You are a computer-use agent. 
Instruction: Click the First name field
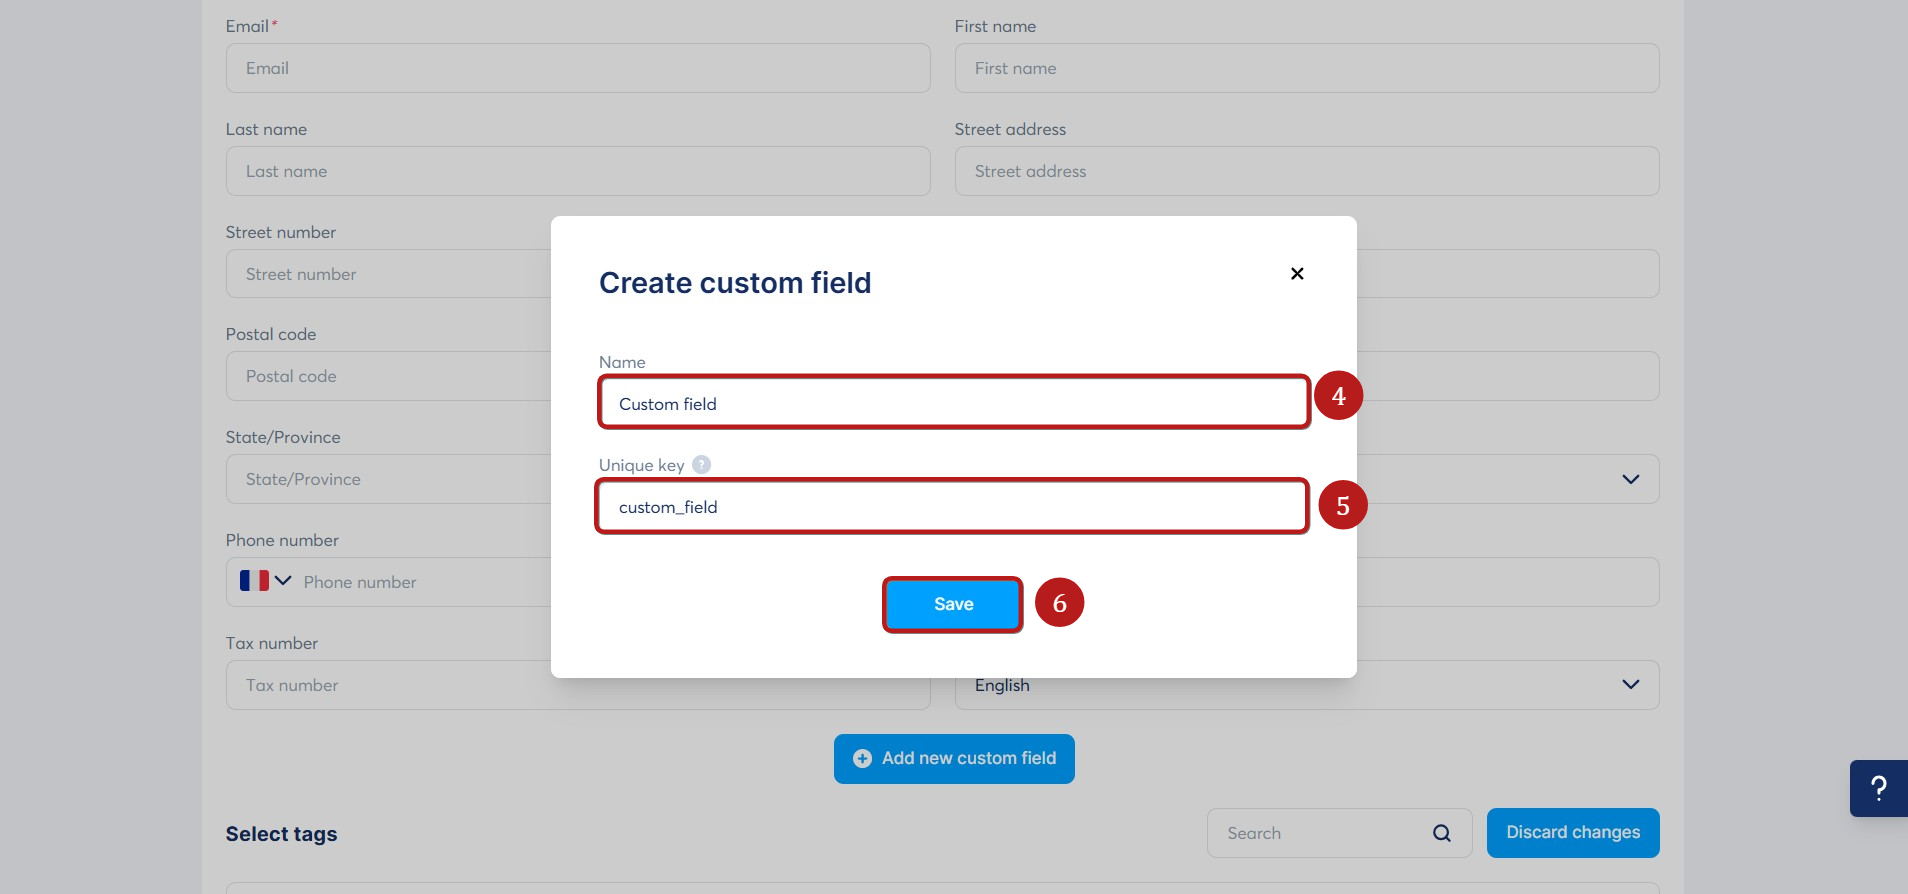pyautogui.click(x=1307, y=68)
